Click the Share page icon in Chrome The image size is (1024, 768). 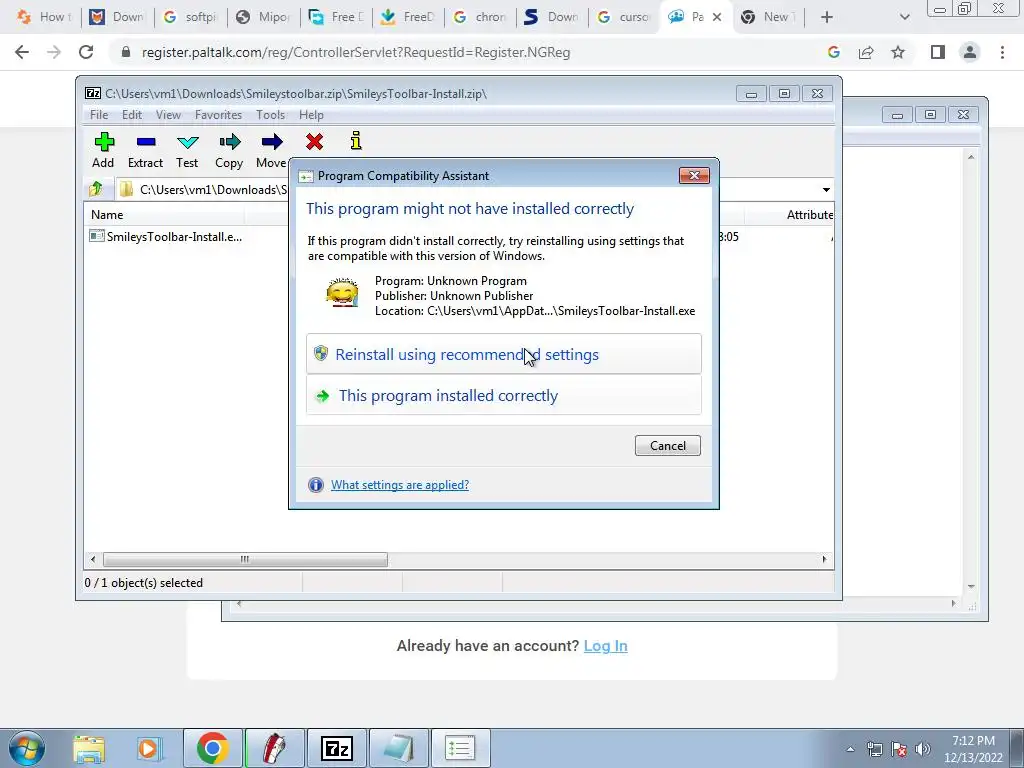tap(866, 52)
